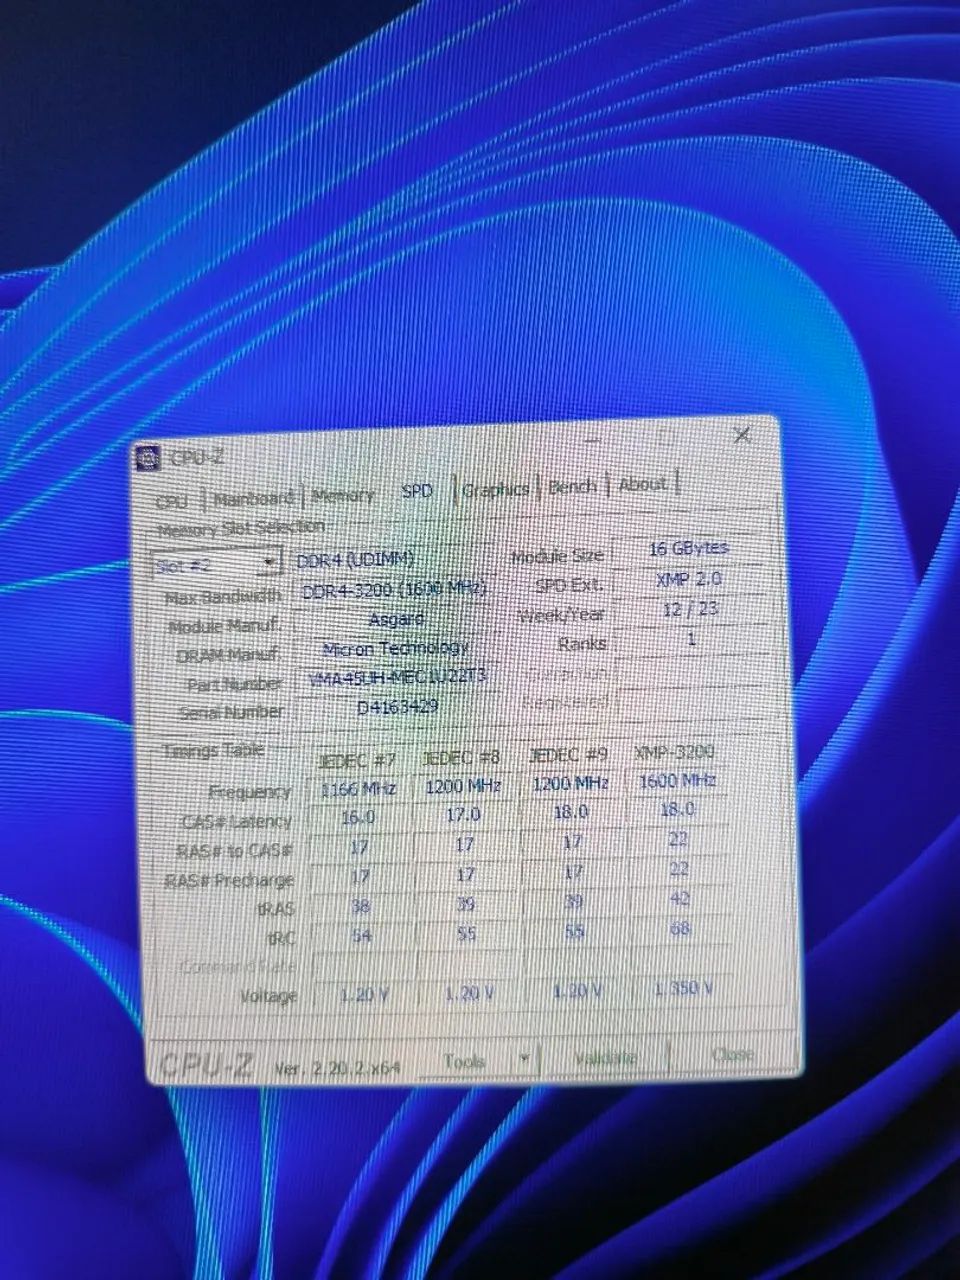Click the XMP-3200 tRC value 68

[681, 929]
